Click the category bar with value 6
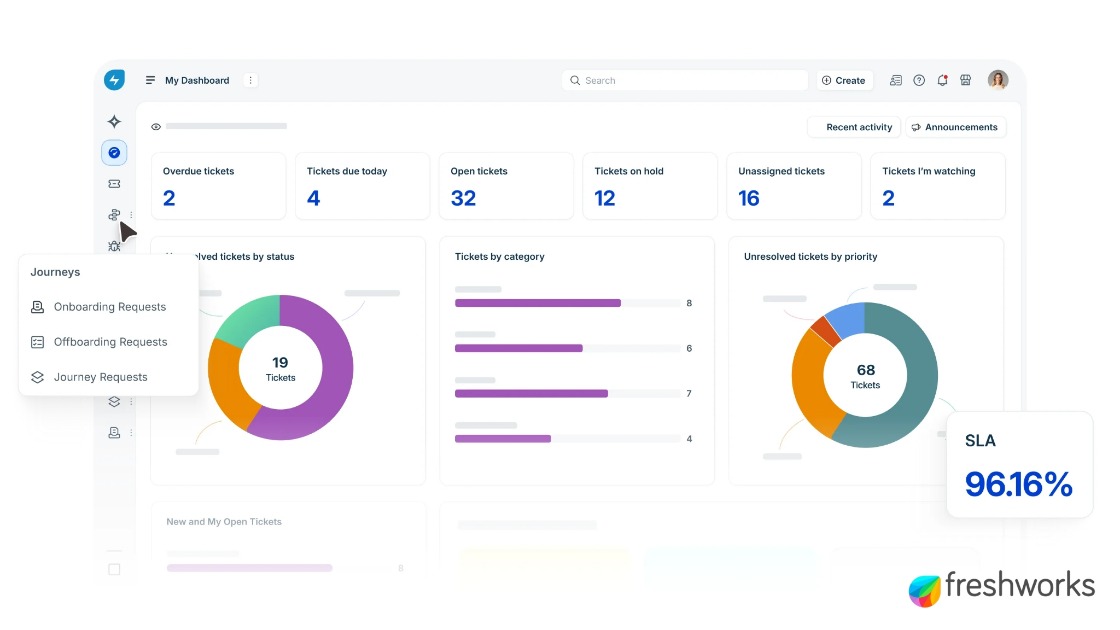Image resolution: width=1120 pixels, height=630 pixels. (519, 349)
